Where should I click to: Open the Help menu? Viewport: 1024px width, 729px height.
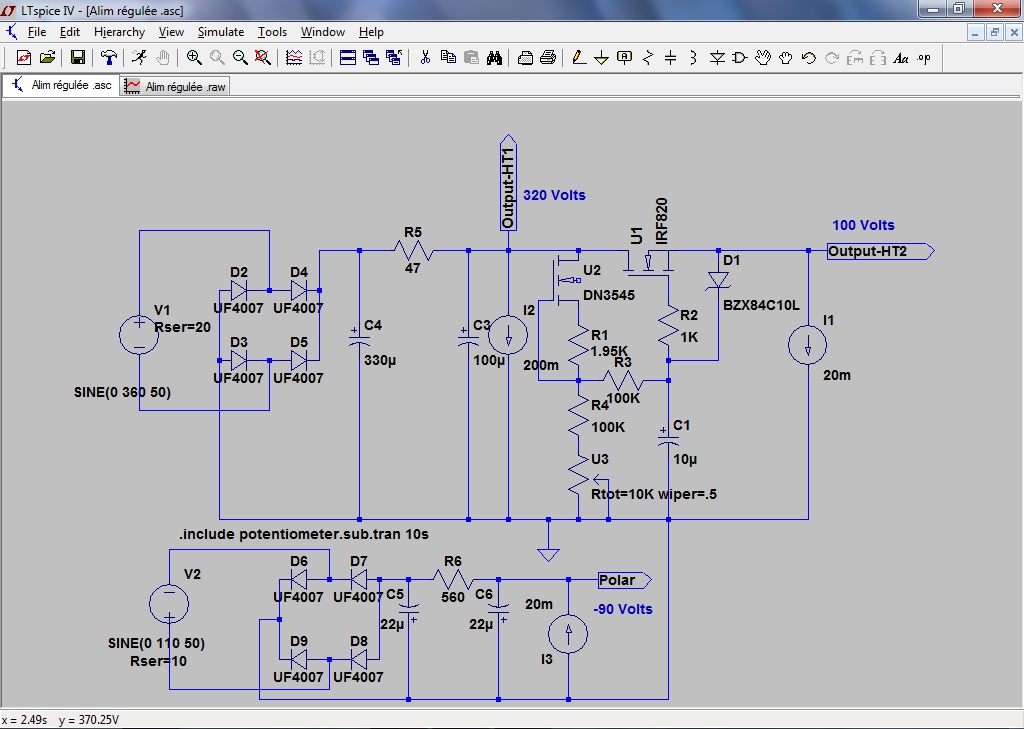[371, 32]
